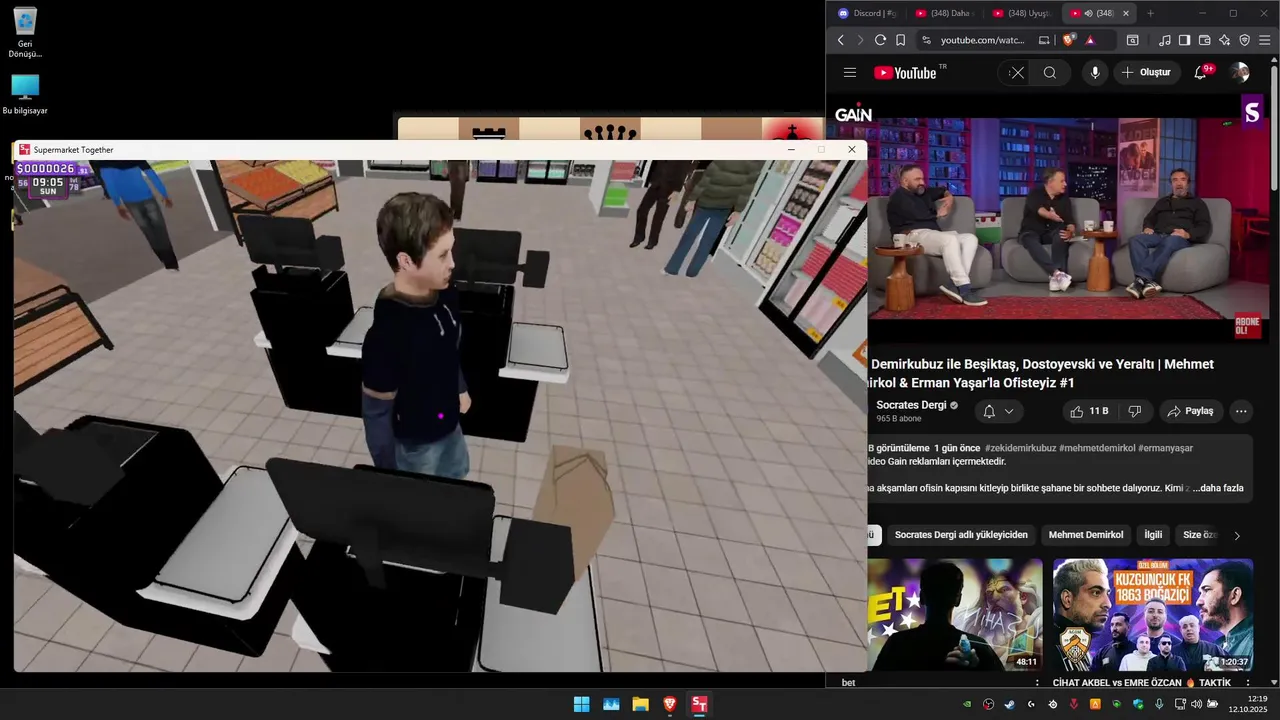Image resolution: width=1280 pixels, height=720 pixels.
Task: Select the 'İlgili' filter chip
Action: [x=1153, y=535]
